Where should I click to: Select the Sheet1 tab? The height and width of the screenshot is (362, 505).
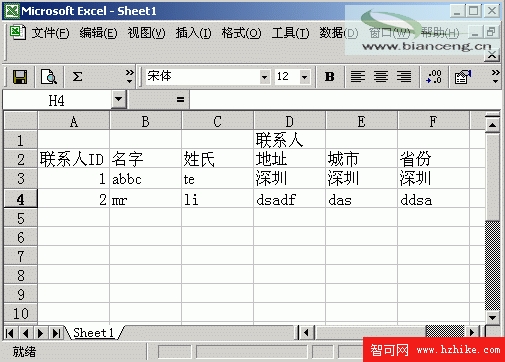[x=94, y=333]
